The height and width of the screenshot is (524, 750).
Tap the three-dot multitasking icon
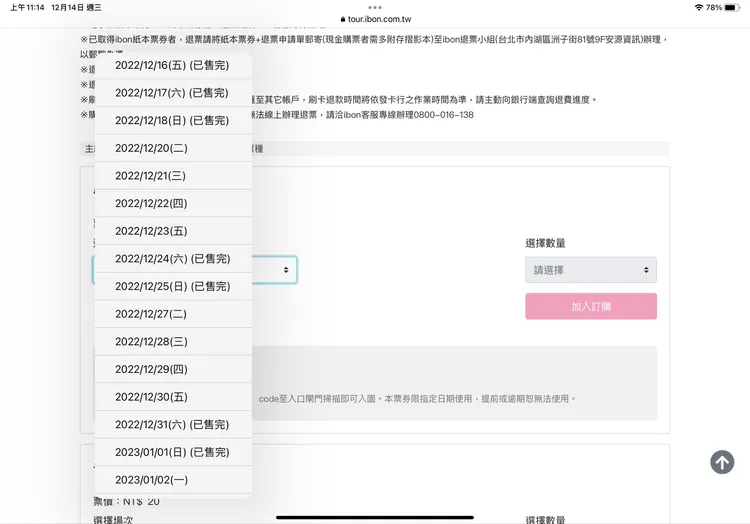(x=375, y=7)
